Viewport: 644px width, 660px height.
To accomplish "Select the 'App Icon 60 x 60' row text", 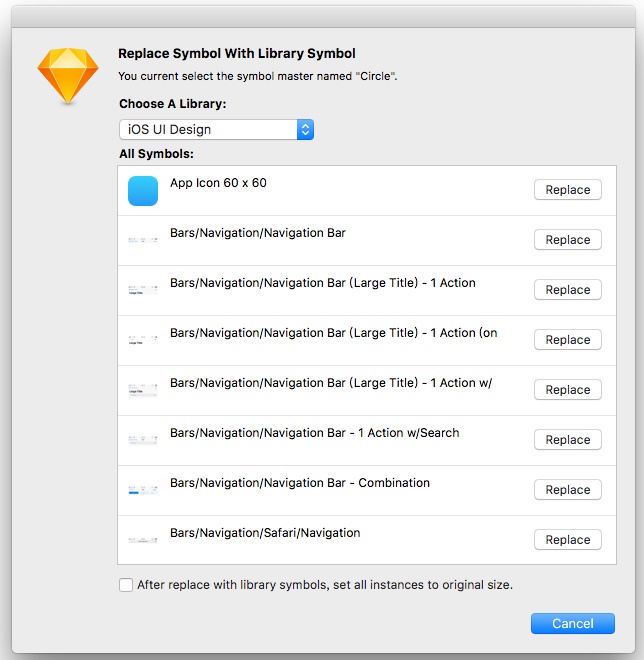I will 218,183.
